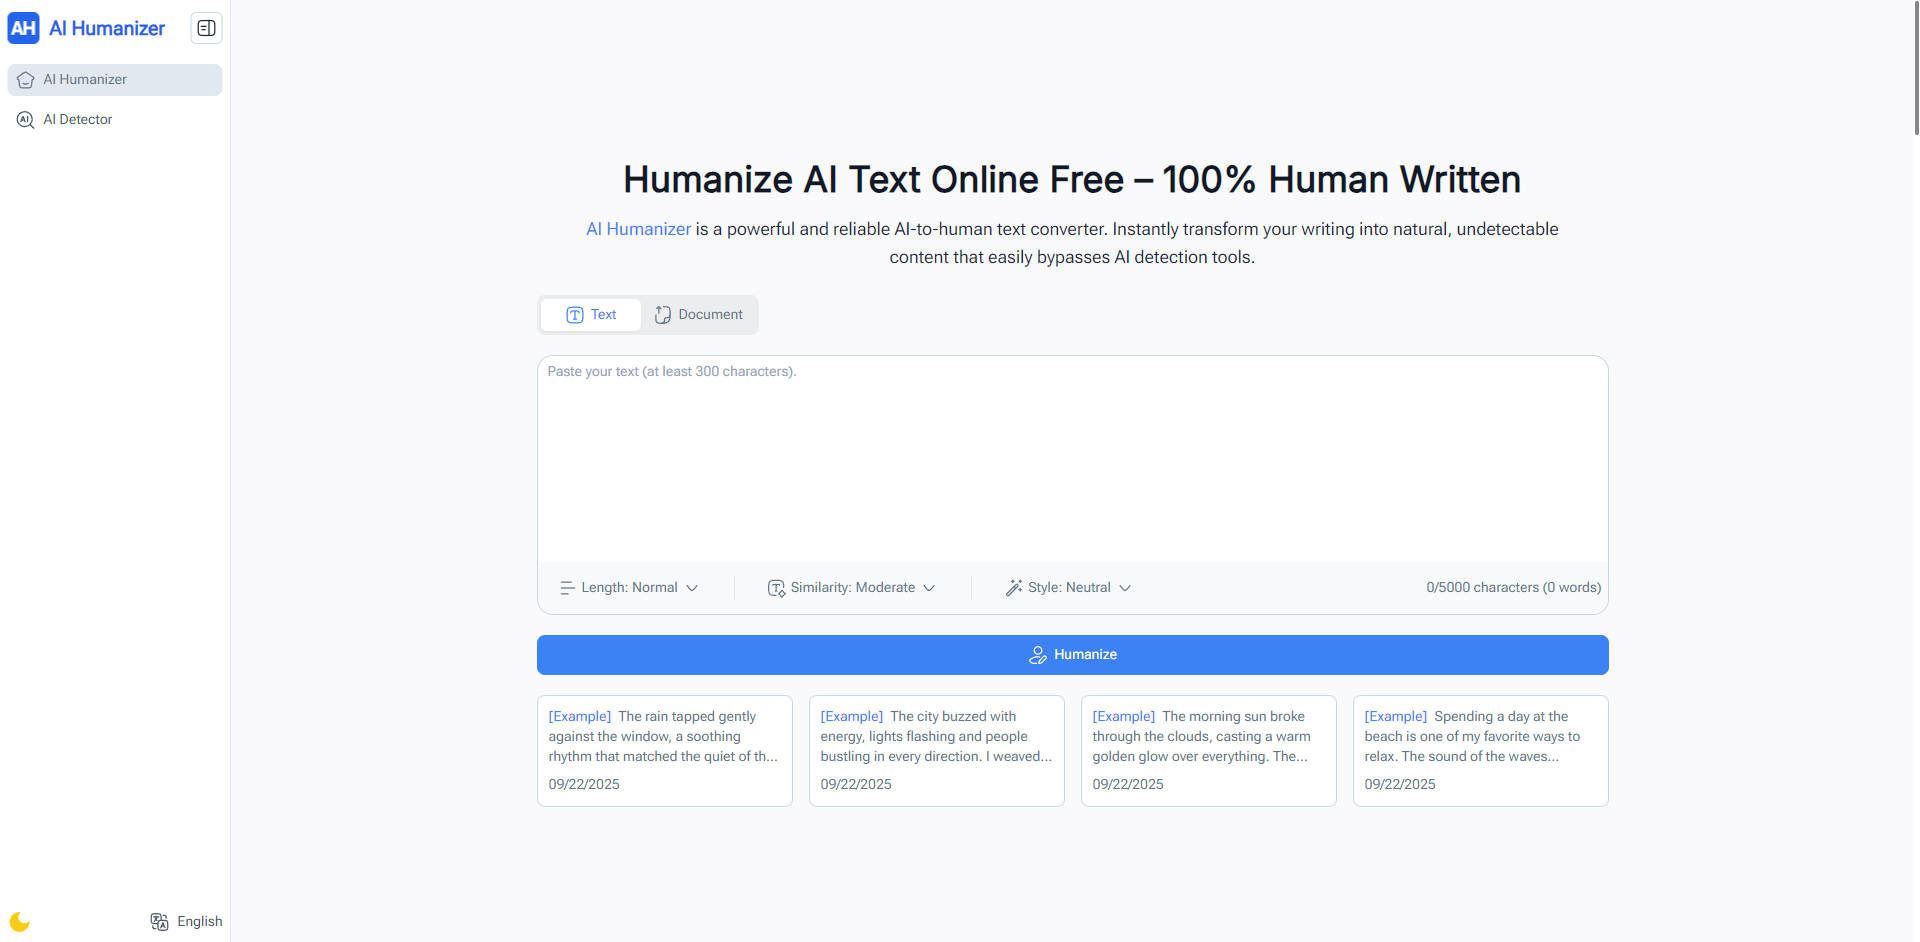Toggle dark mode with the moon icon
This screenshot has height=942, width=1920.
coord(19,921)
